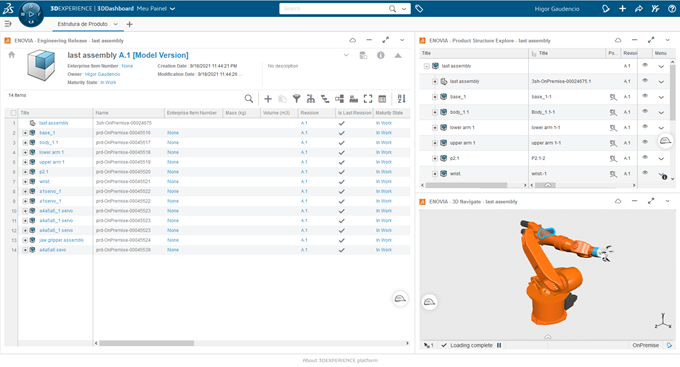Screen dimensions: 680x367
Task: Click owner link Higor Gaudencio
Action: pos(102,74)
